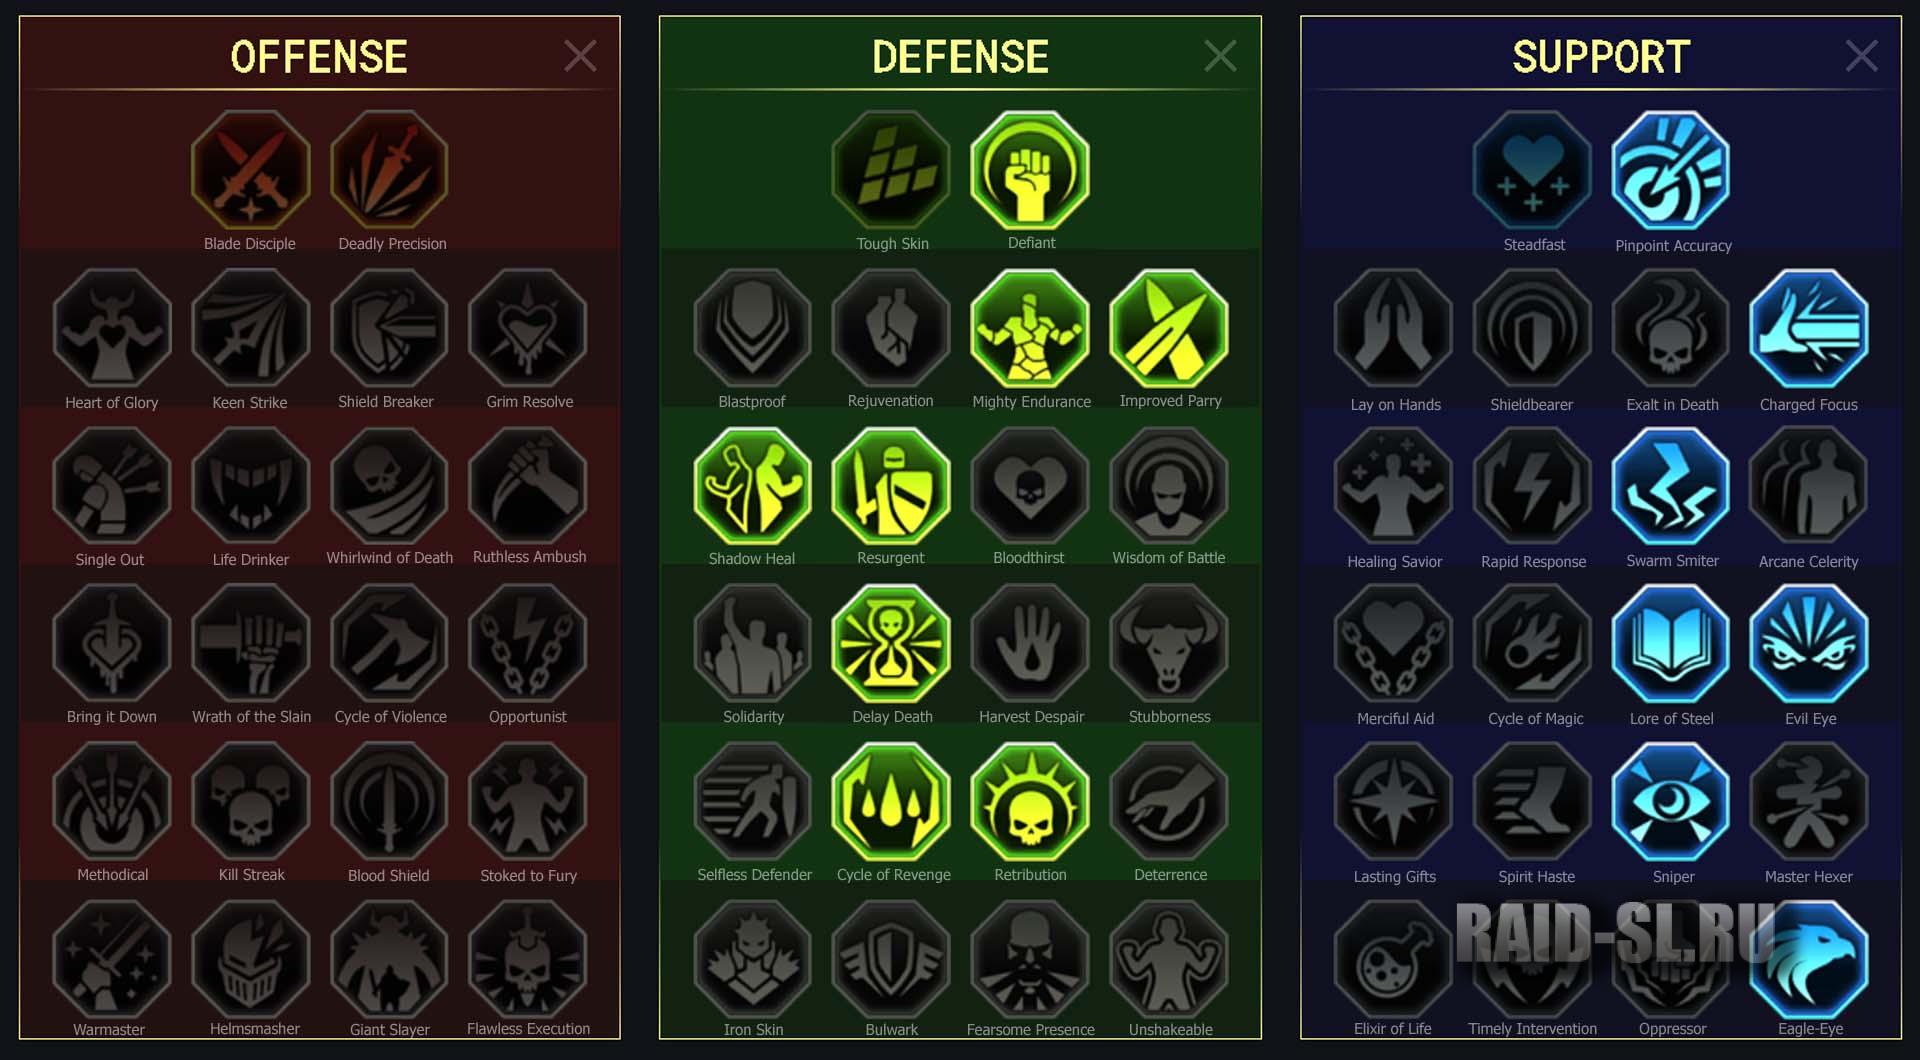This screenshot has width=1920, height=1060.
Task: Choose the Defiant mastery in Defense
Action: coord(1030,169)
